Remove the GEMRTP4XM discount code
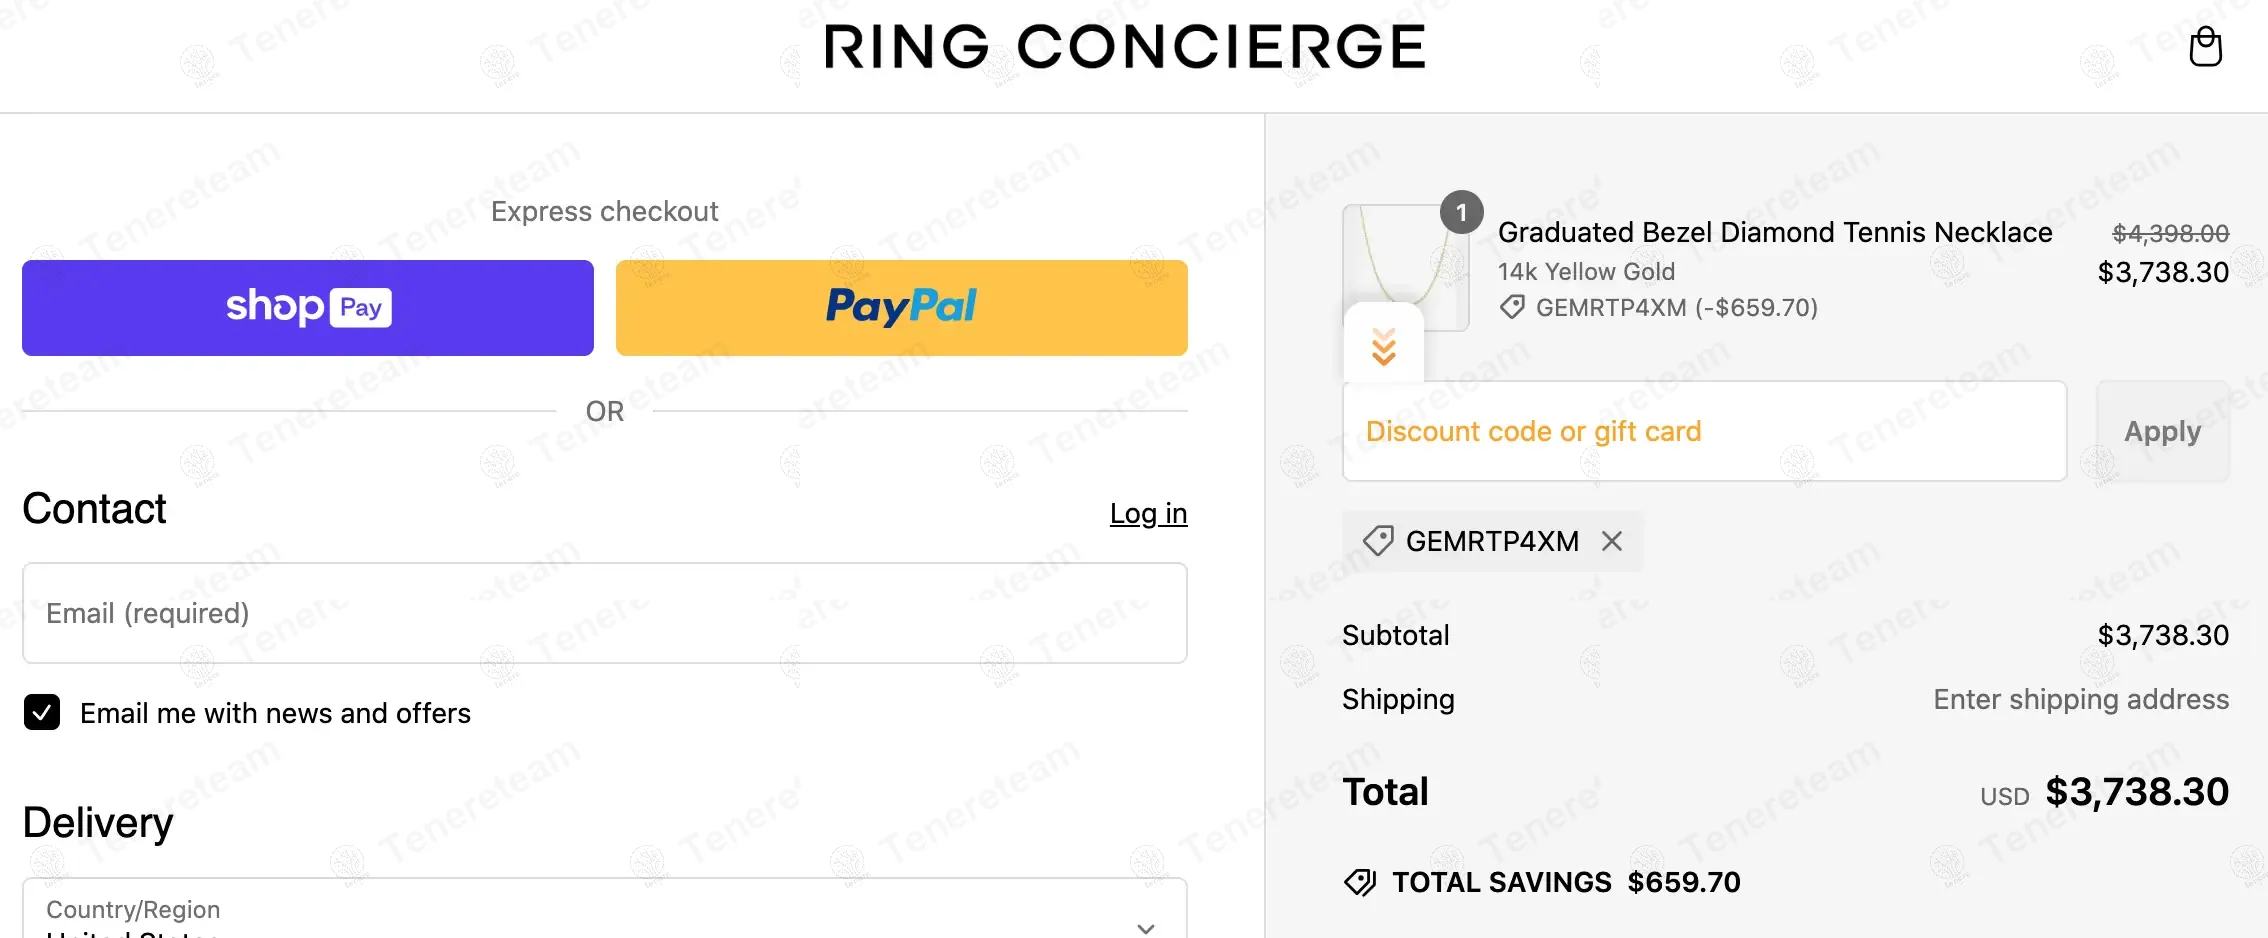 tap(1612, 541)
